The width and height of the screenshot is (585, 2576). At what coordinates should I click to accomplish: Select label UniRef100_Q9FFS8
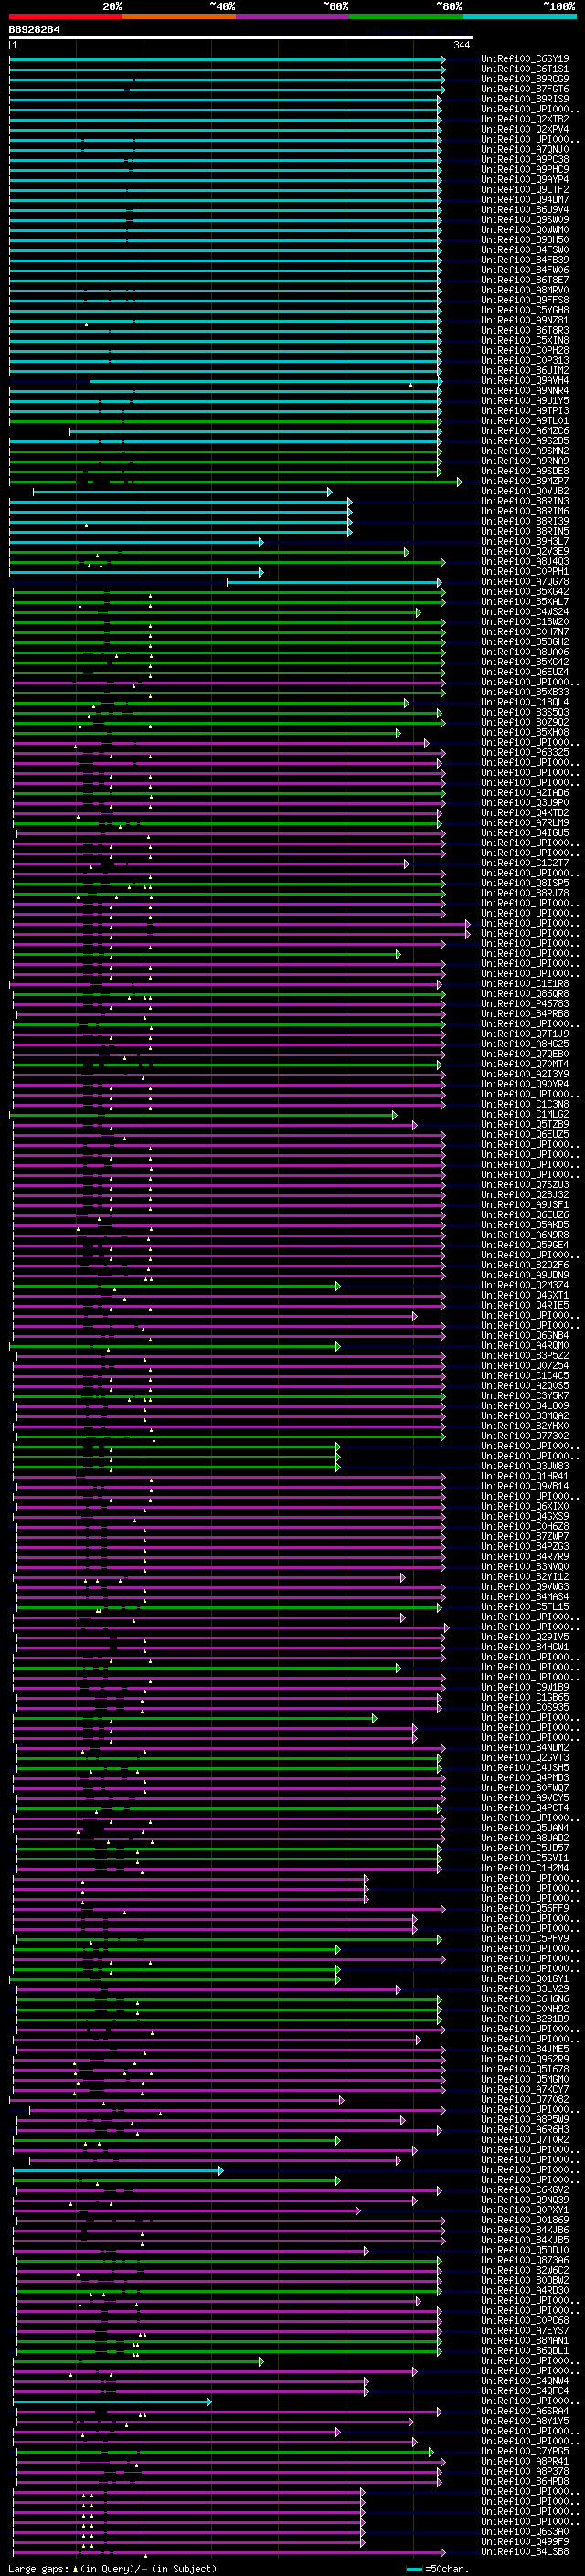[x=525, y=300]
